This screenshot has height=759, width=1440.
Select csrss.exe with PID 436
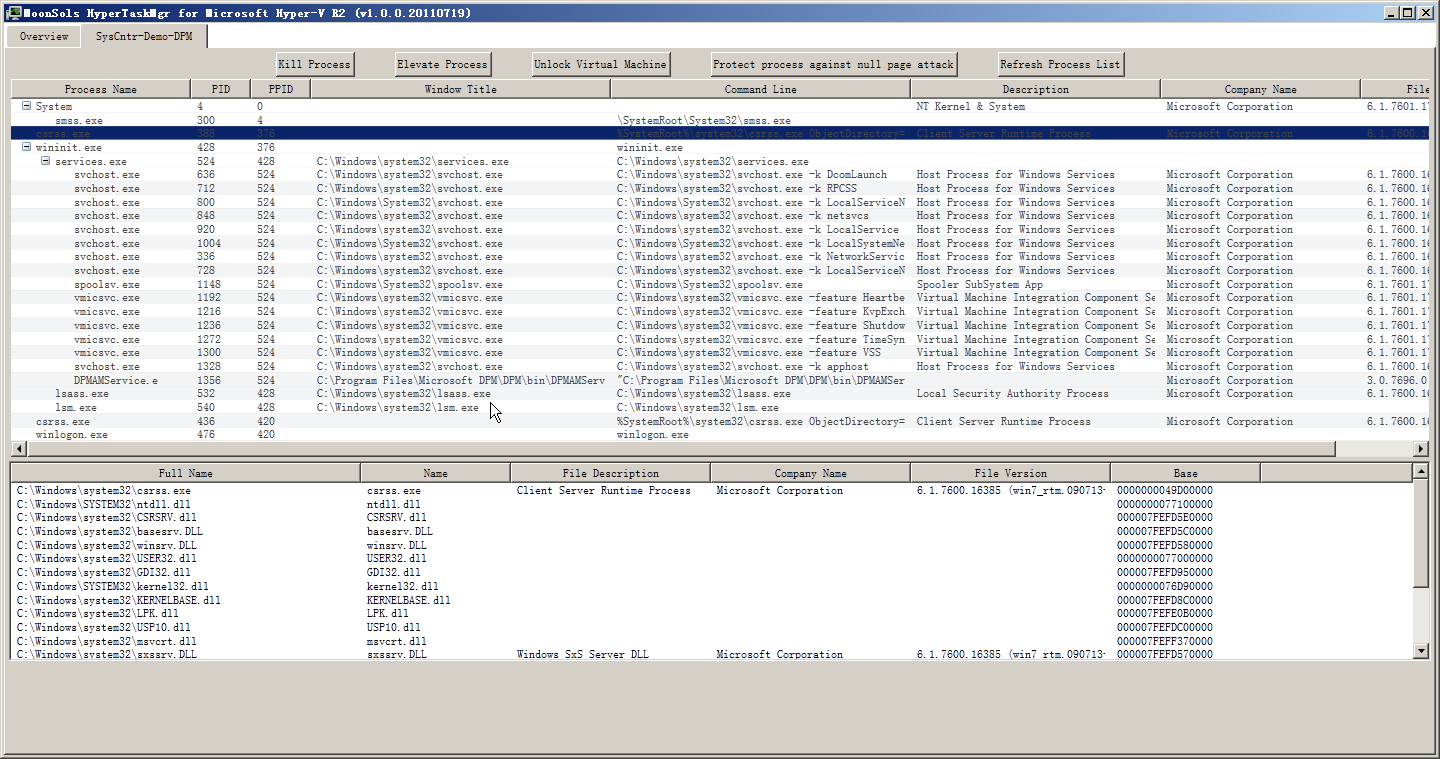click(x=720, y=421)
